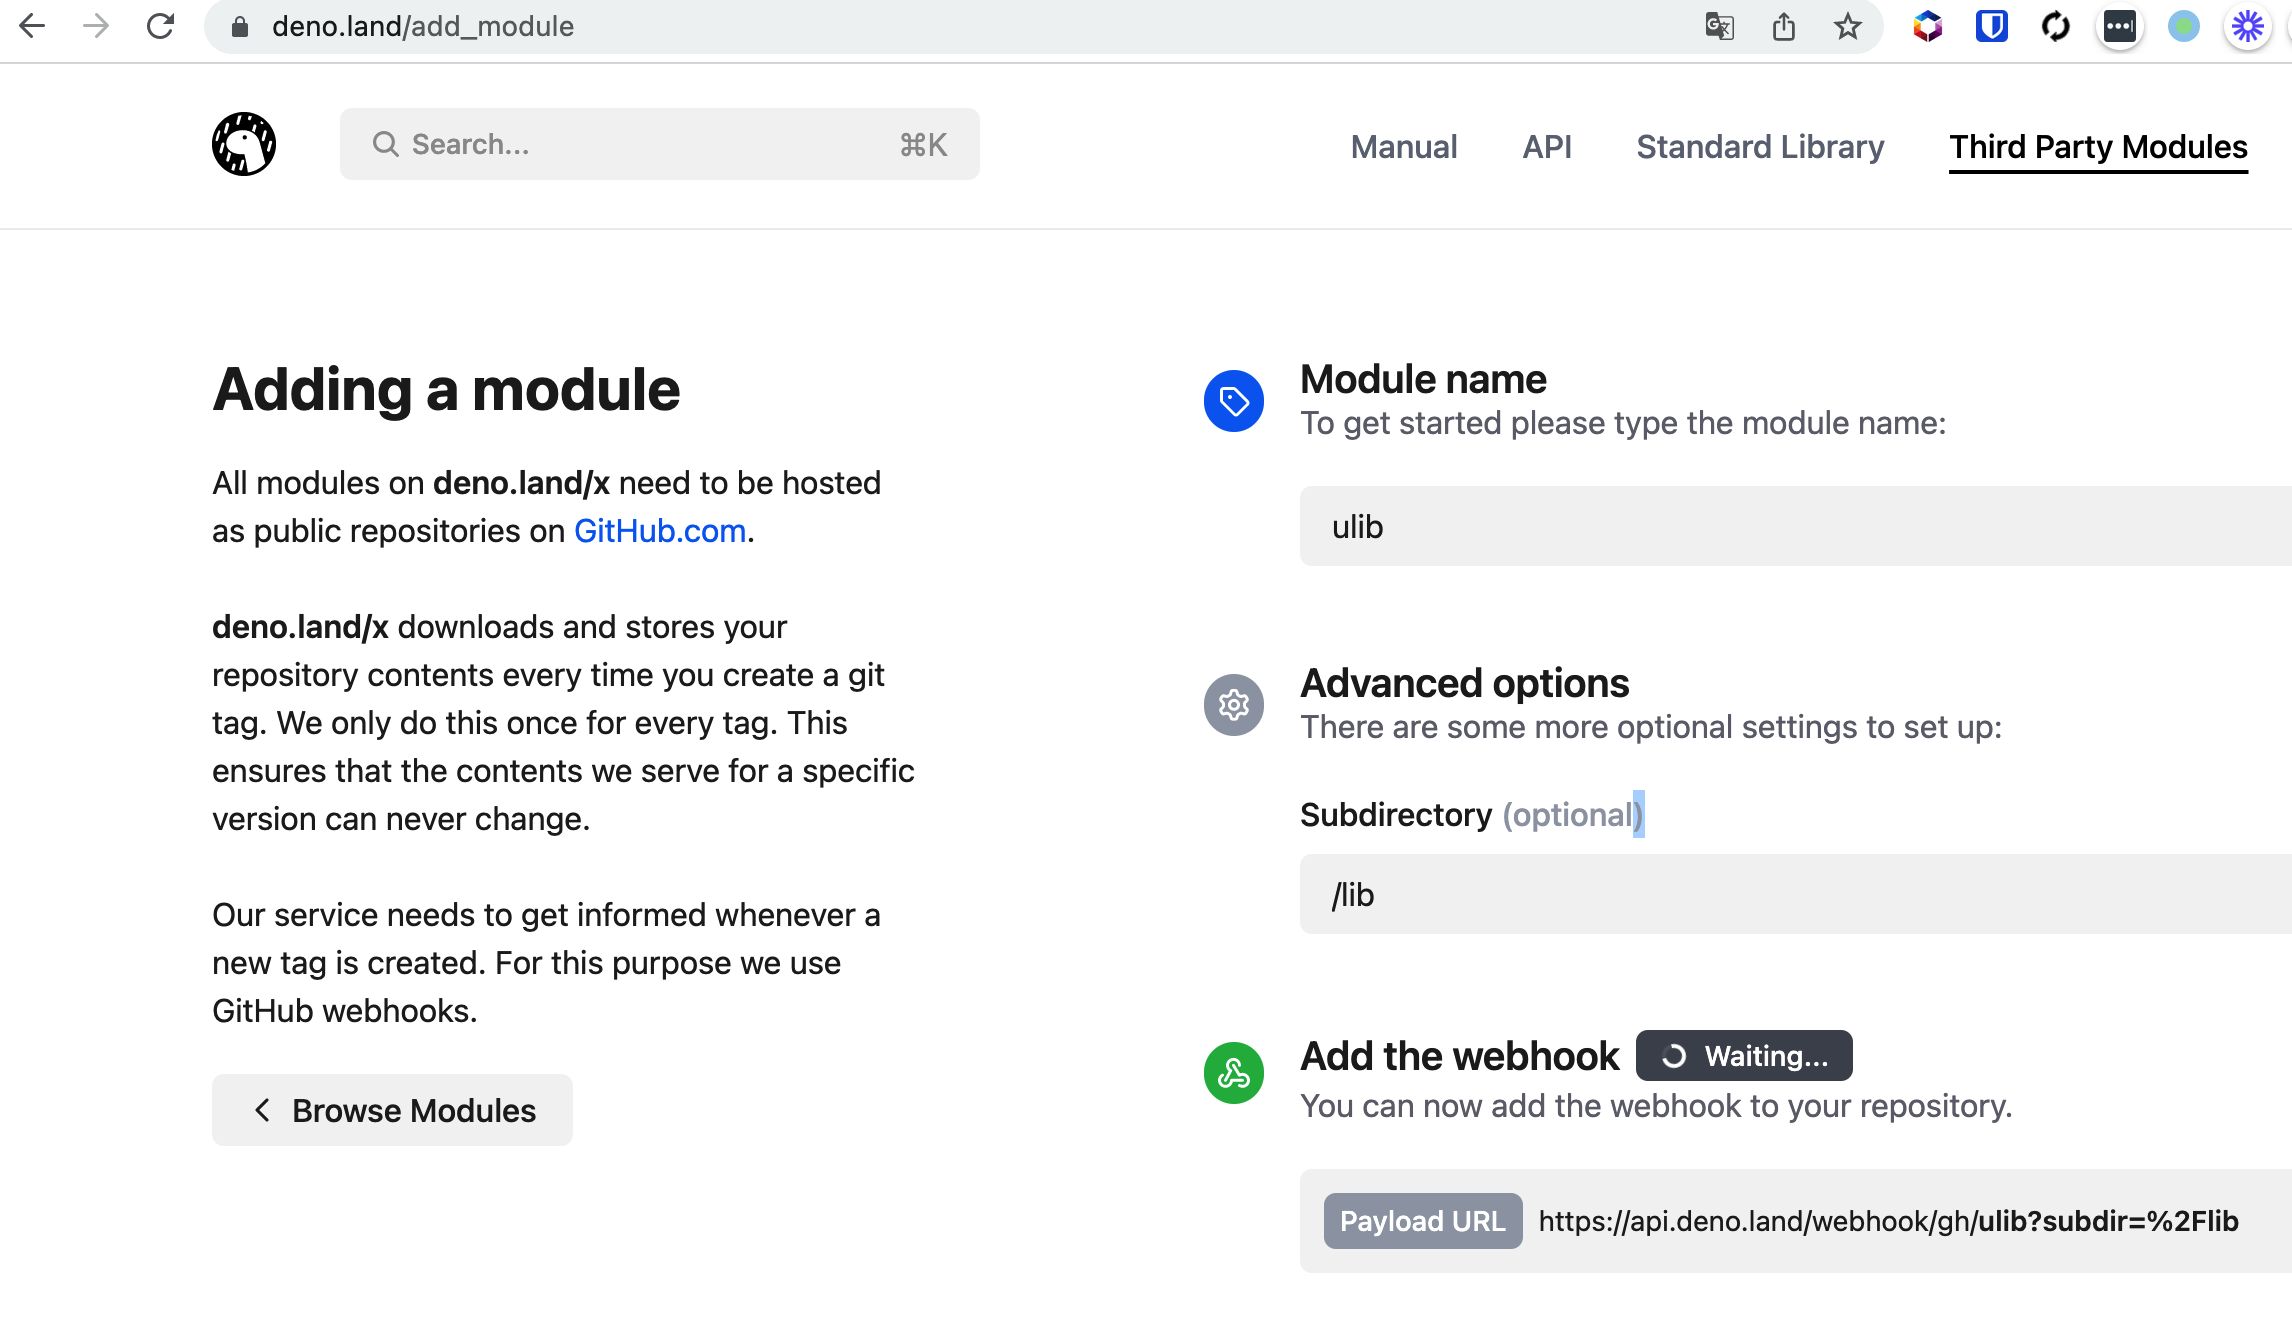Screen dimensions: 2292x1332
Task: Click the Adding a module heading
Action: [x=446, y=389]
